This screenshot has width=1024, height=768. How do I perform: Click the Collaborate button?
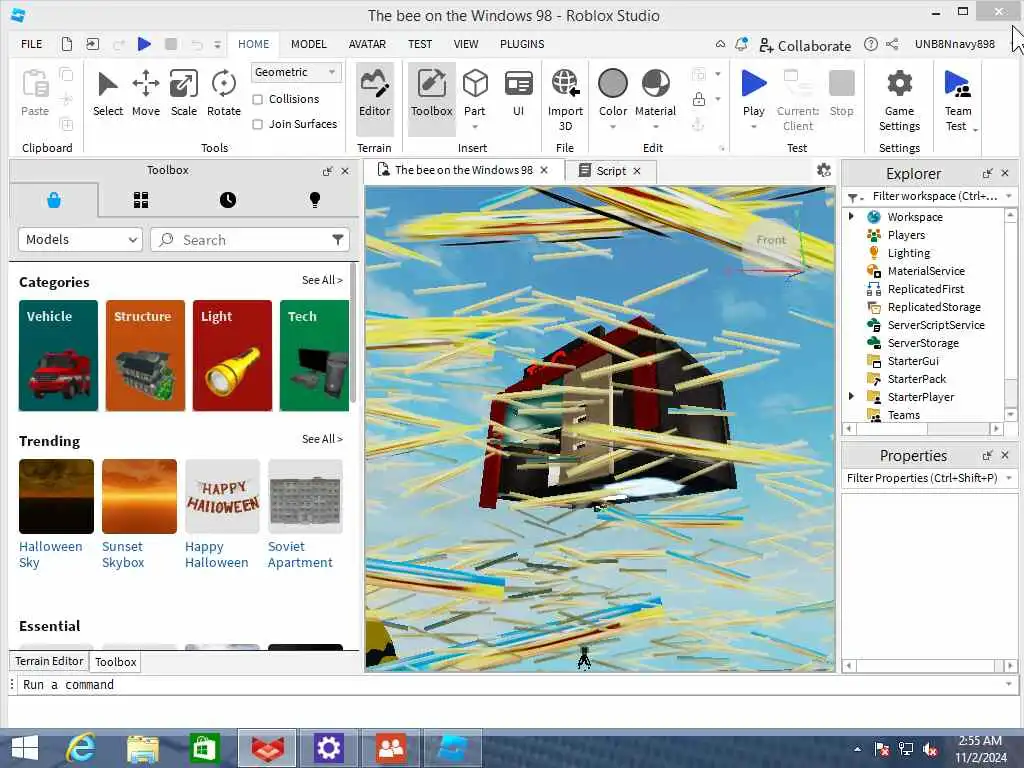[805, 45]
